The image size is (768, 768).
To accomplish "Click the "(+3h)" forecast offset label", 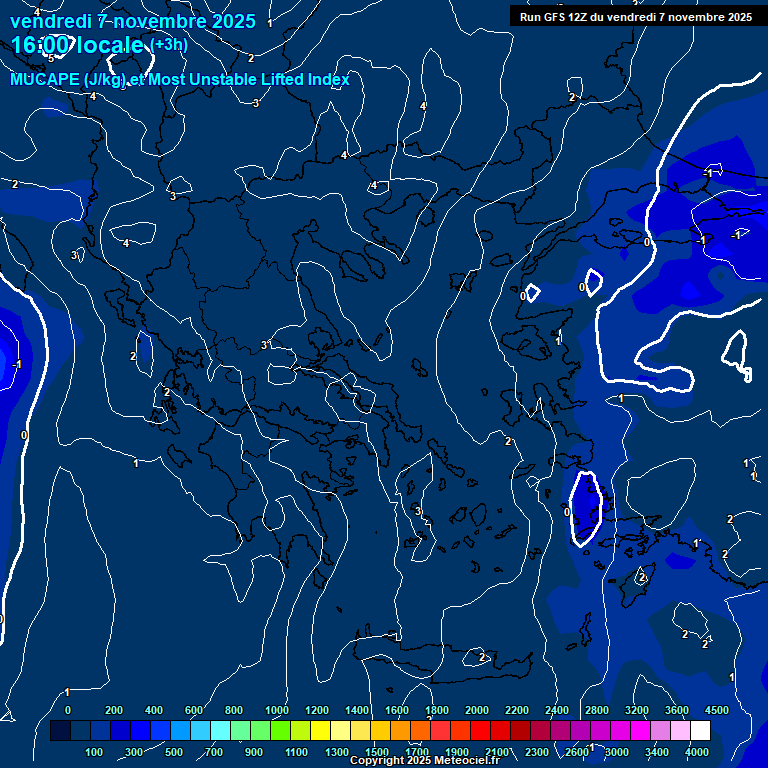I will coord(169,45).
